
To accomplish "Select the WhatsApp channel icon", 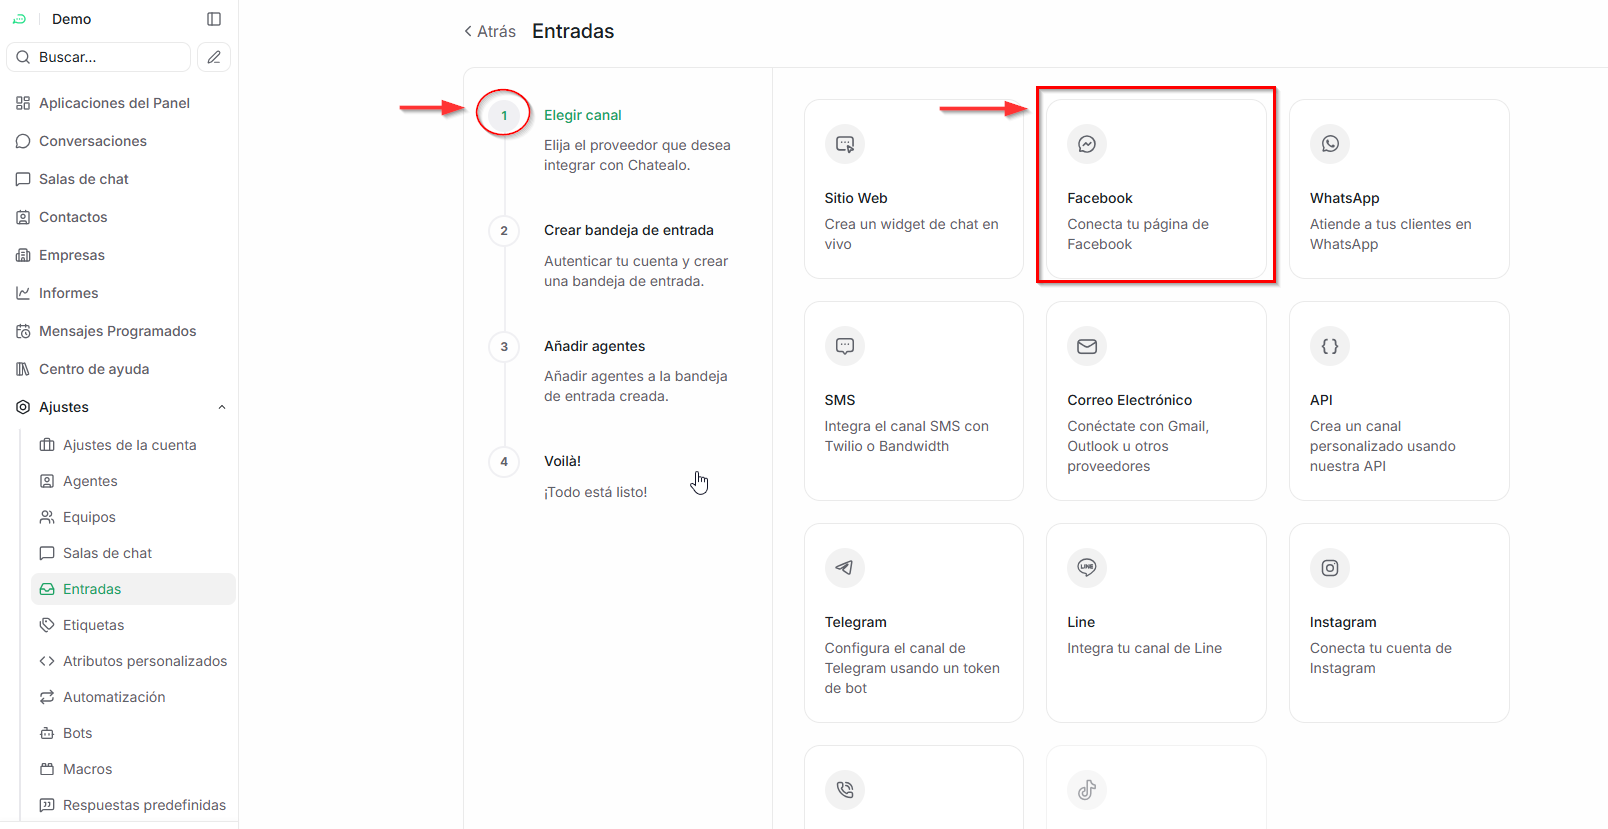I will tap(1329, 144).
